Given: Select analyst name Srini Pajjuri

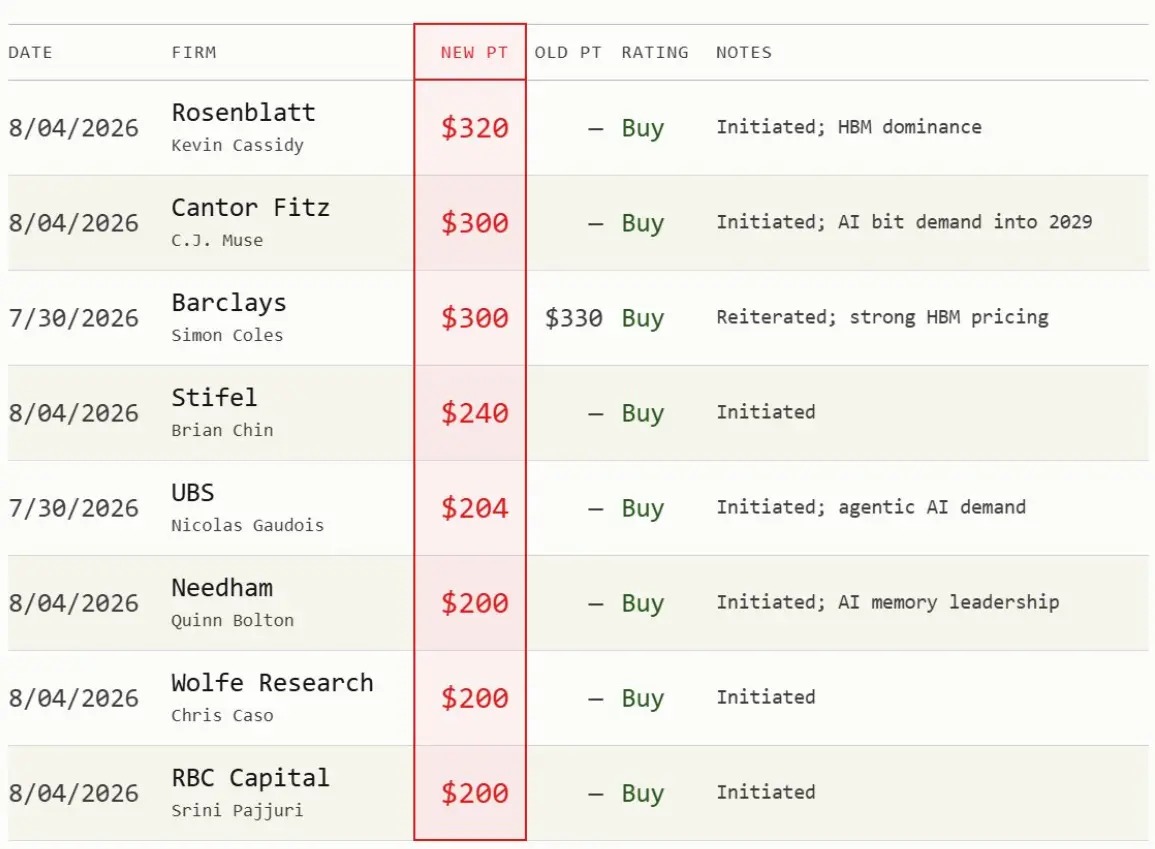Looking at the screenshot, I should pos(237,810).
